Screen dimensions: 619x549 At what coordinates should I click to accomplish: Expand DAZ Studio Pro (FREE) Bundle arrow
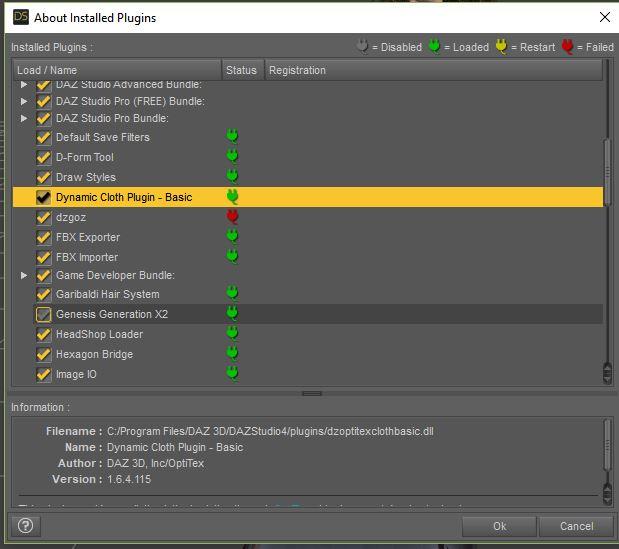(24, 101)
